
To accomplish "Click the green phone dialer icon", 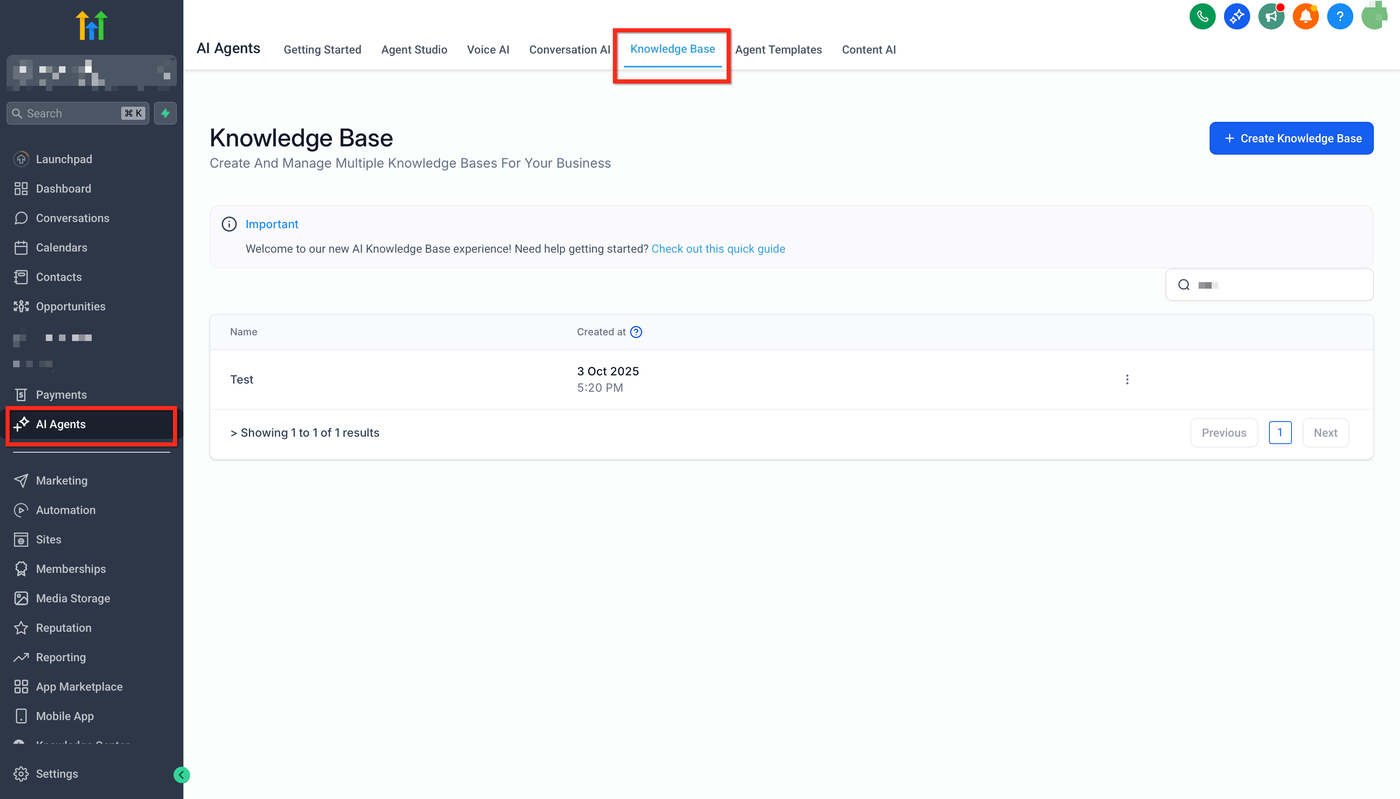I will [x=1202, y=16].
